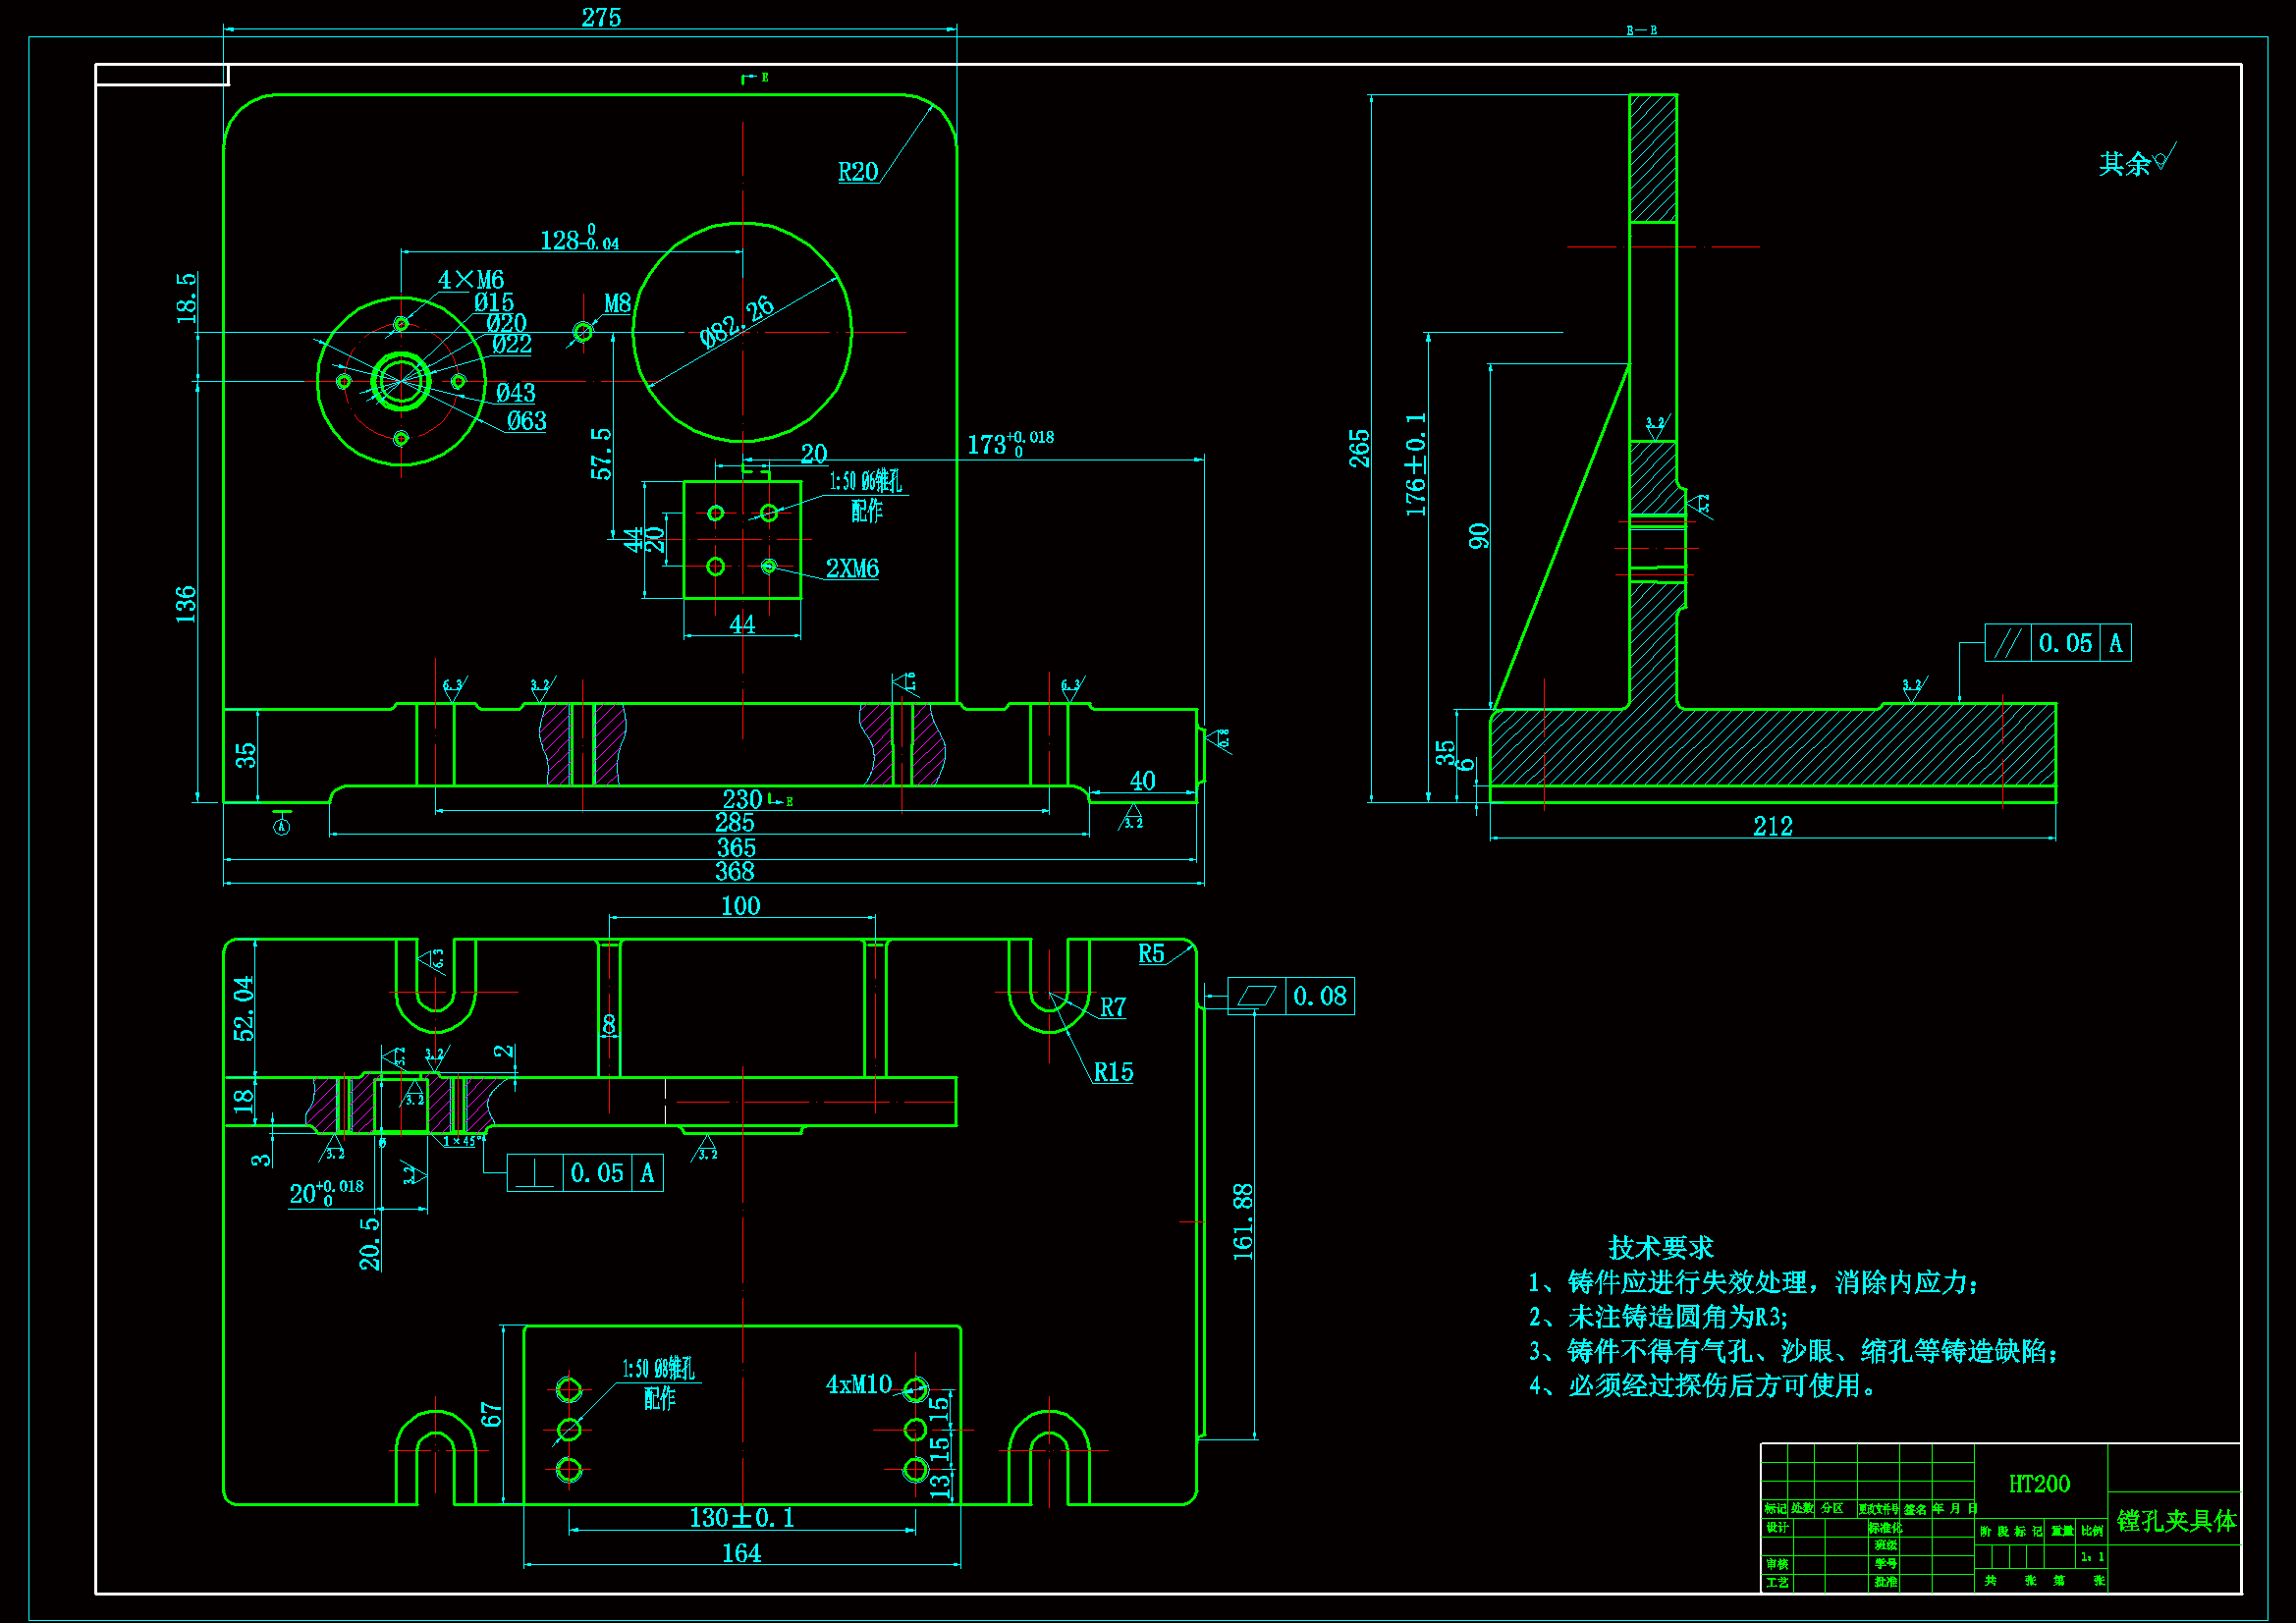Click the 2XM6 hole annotation
The width and height of the screenshot is (2296, 1623).
pyautogui.click(x=852, y=569)
